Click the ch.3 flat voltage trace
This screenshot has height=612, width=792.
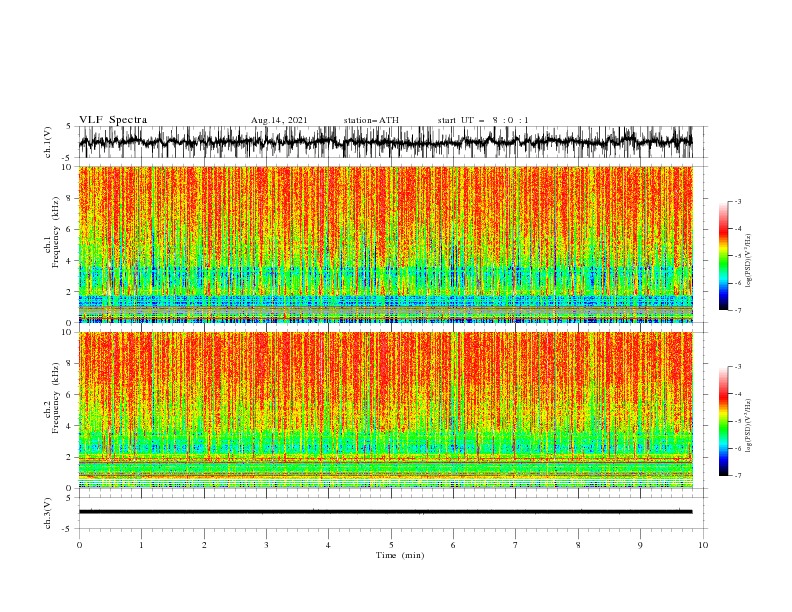pos(385,512)
